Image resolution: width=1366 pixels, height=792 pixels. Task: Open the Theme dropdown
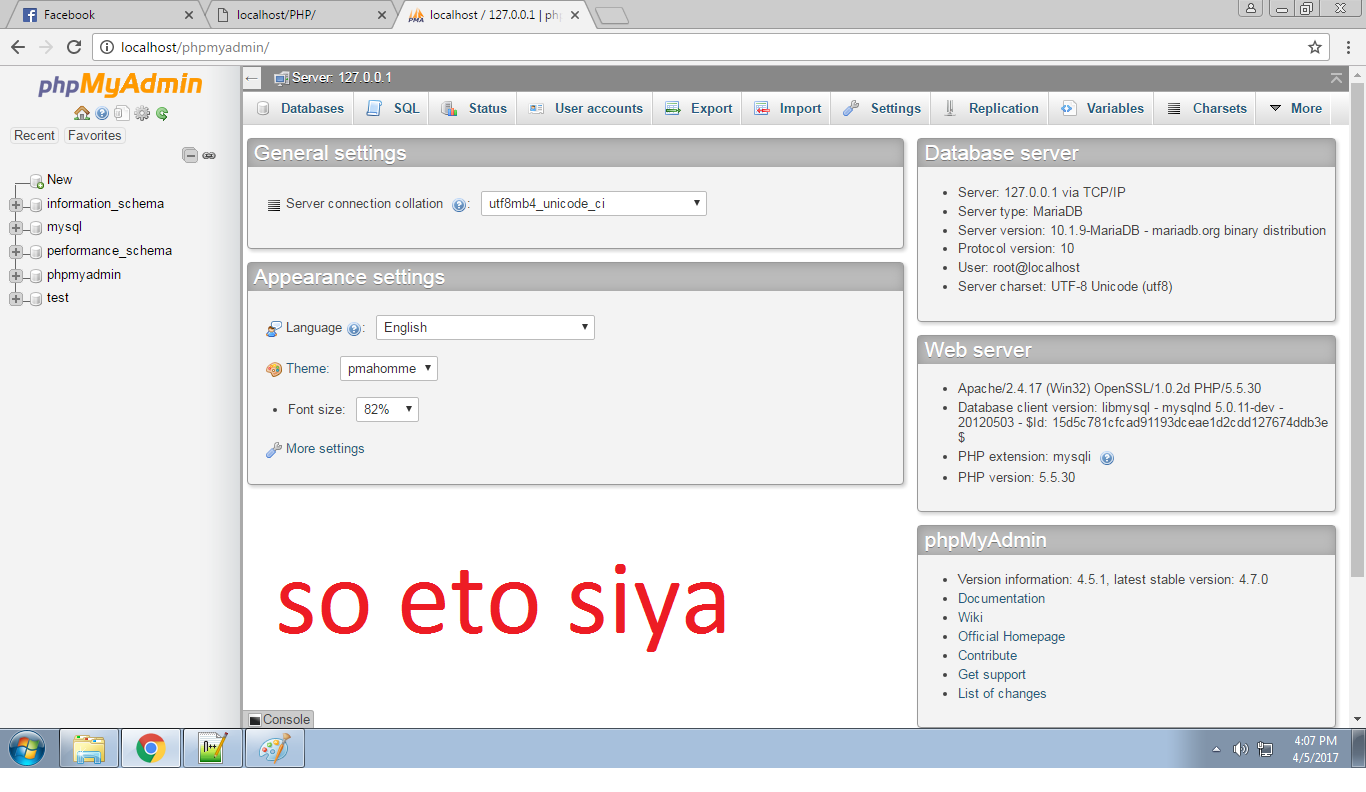tap(388, 368)
